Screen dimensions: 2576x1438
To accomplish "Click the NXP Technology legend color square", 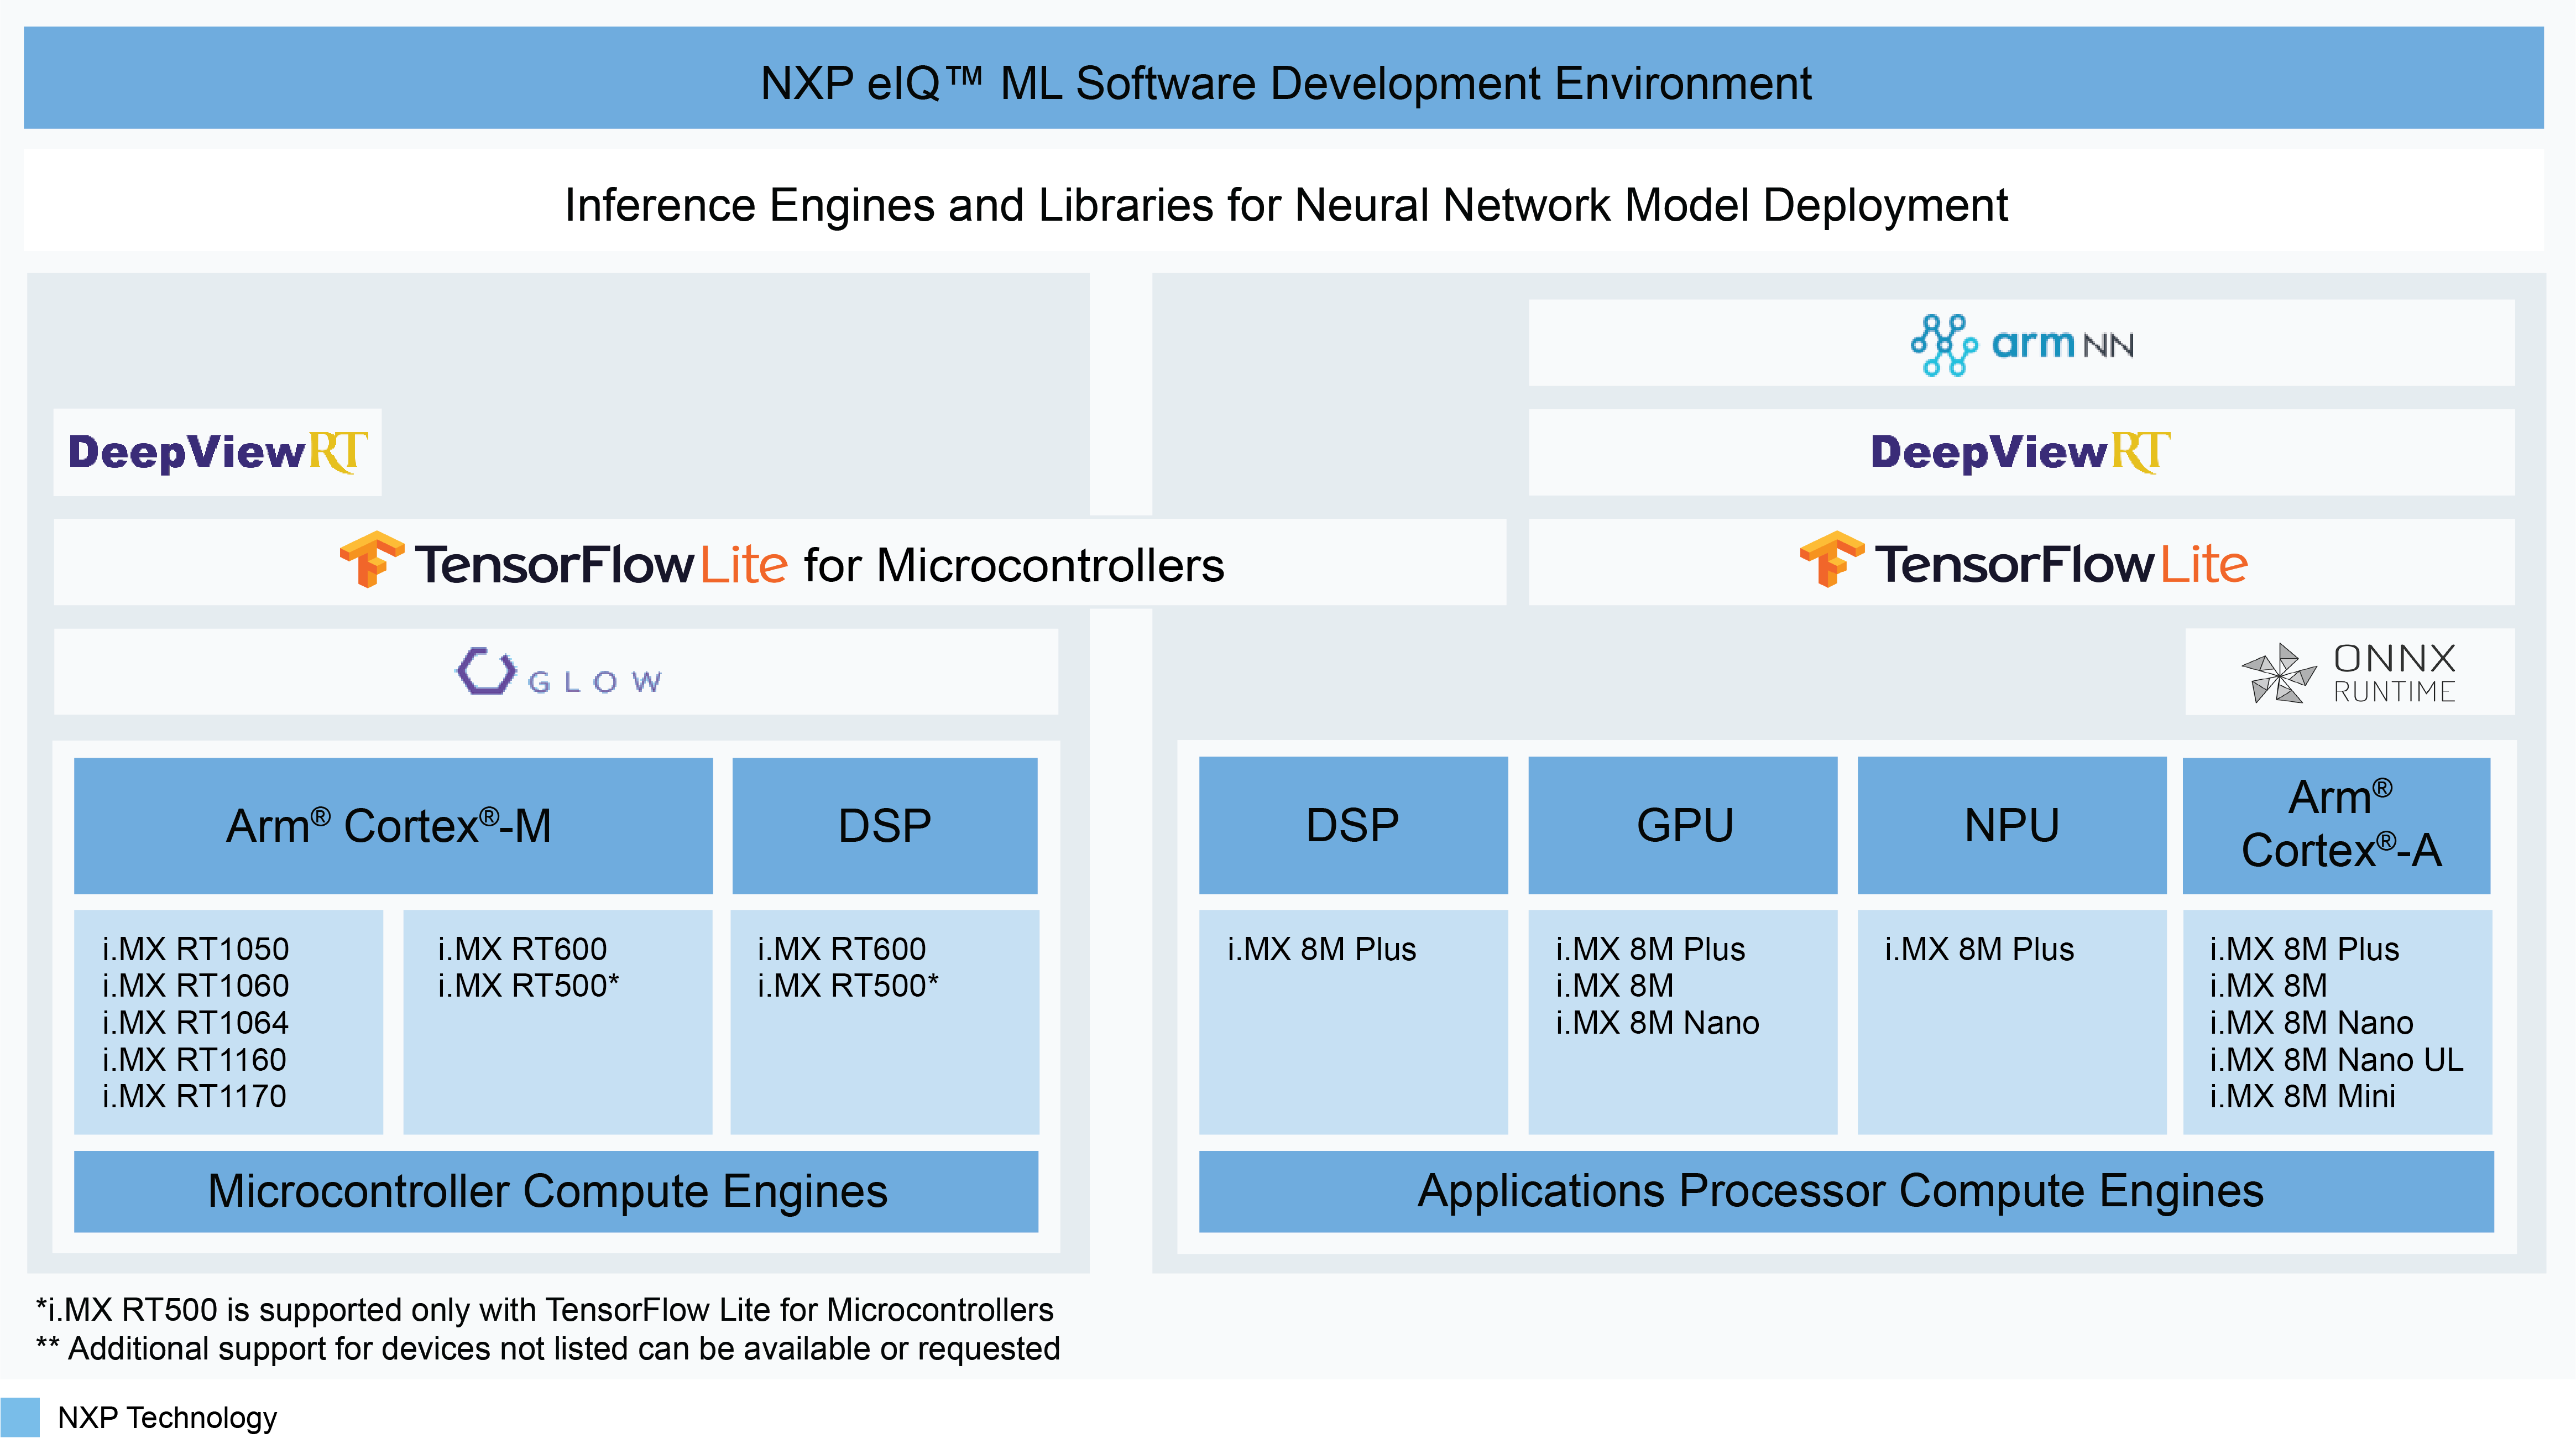I will point(20,1417).
